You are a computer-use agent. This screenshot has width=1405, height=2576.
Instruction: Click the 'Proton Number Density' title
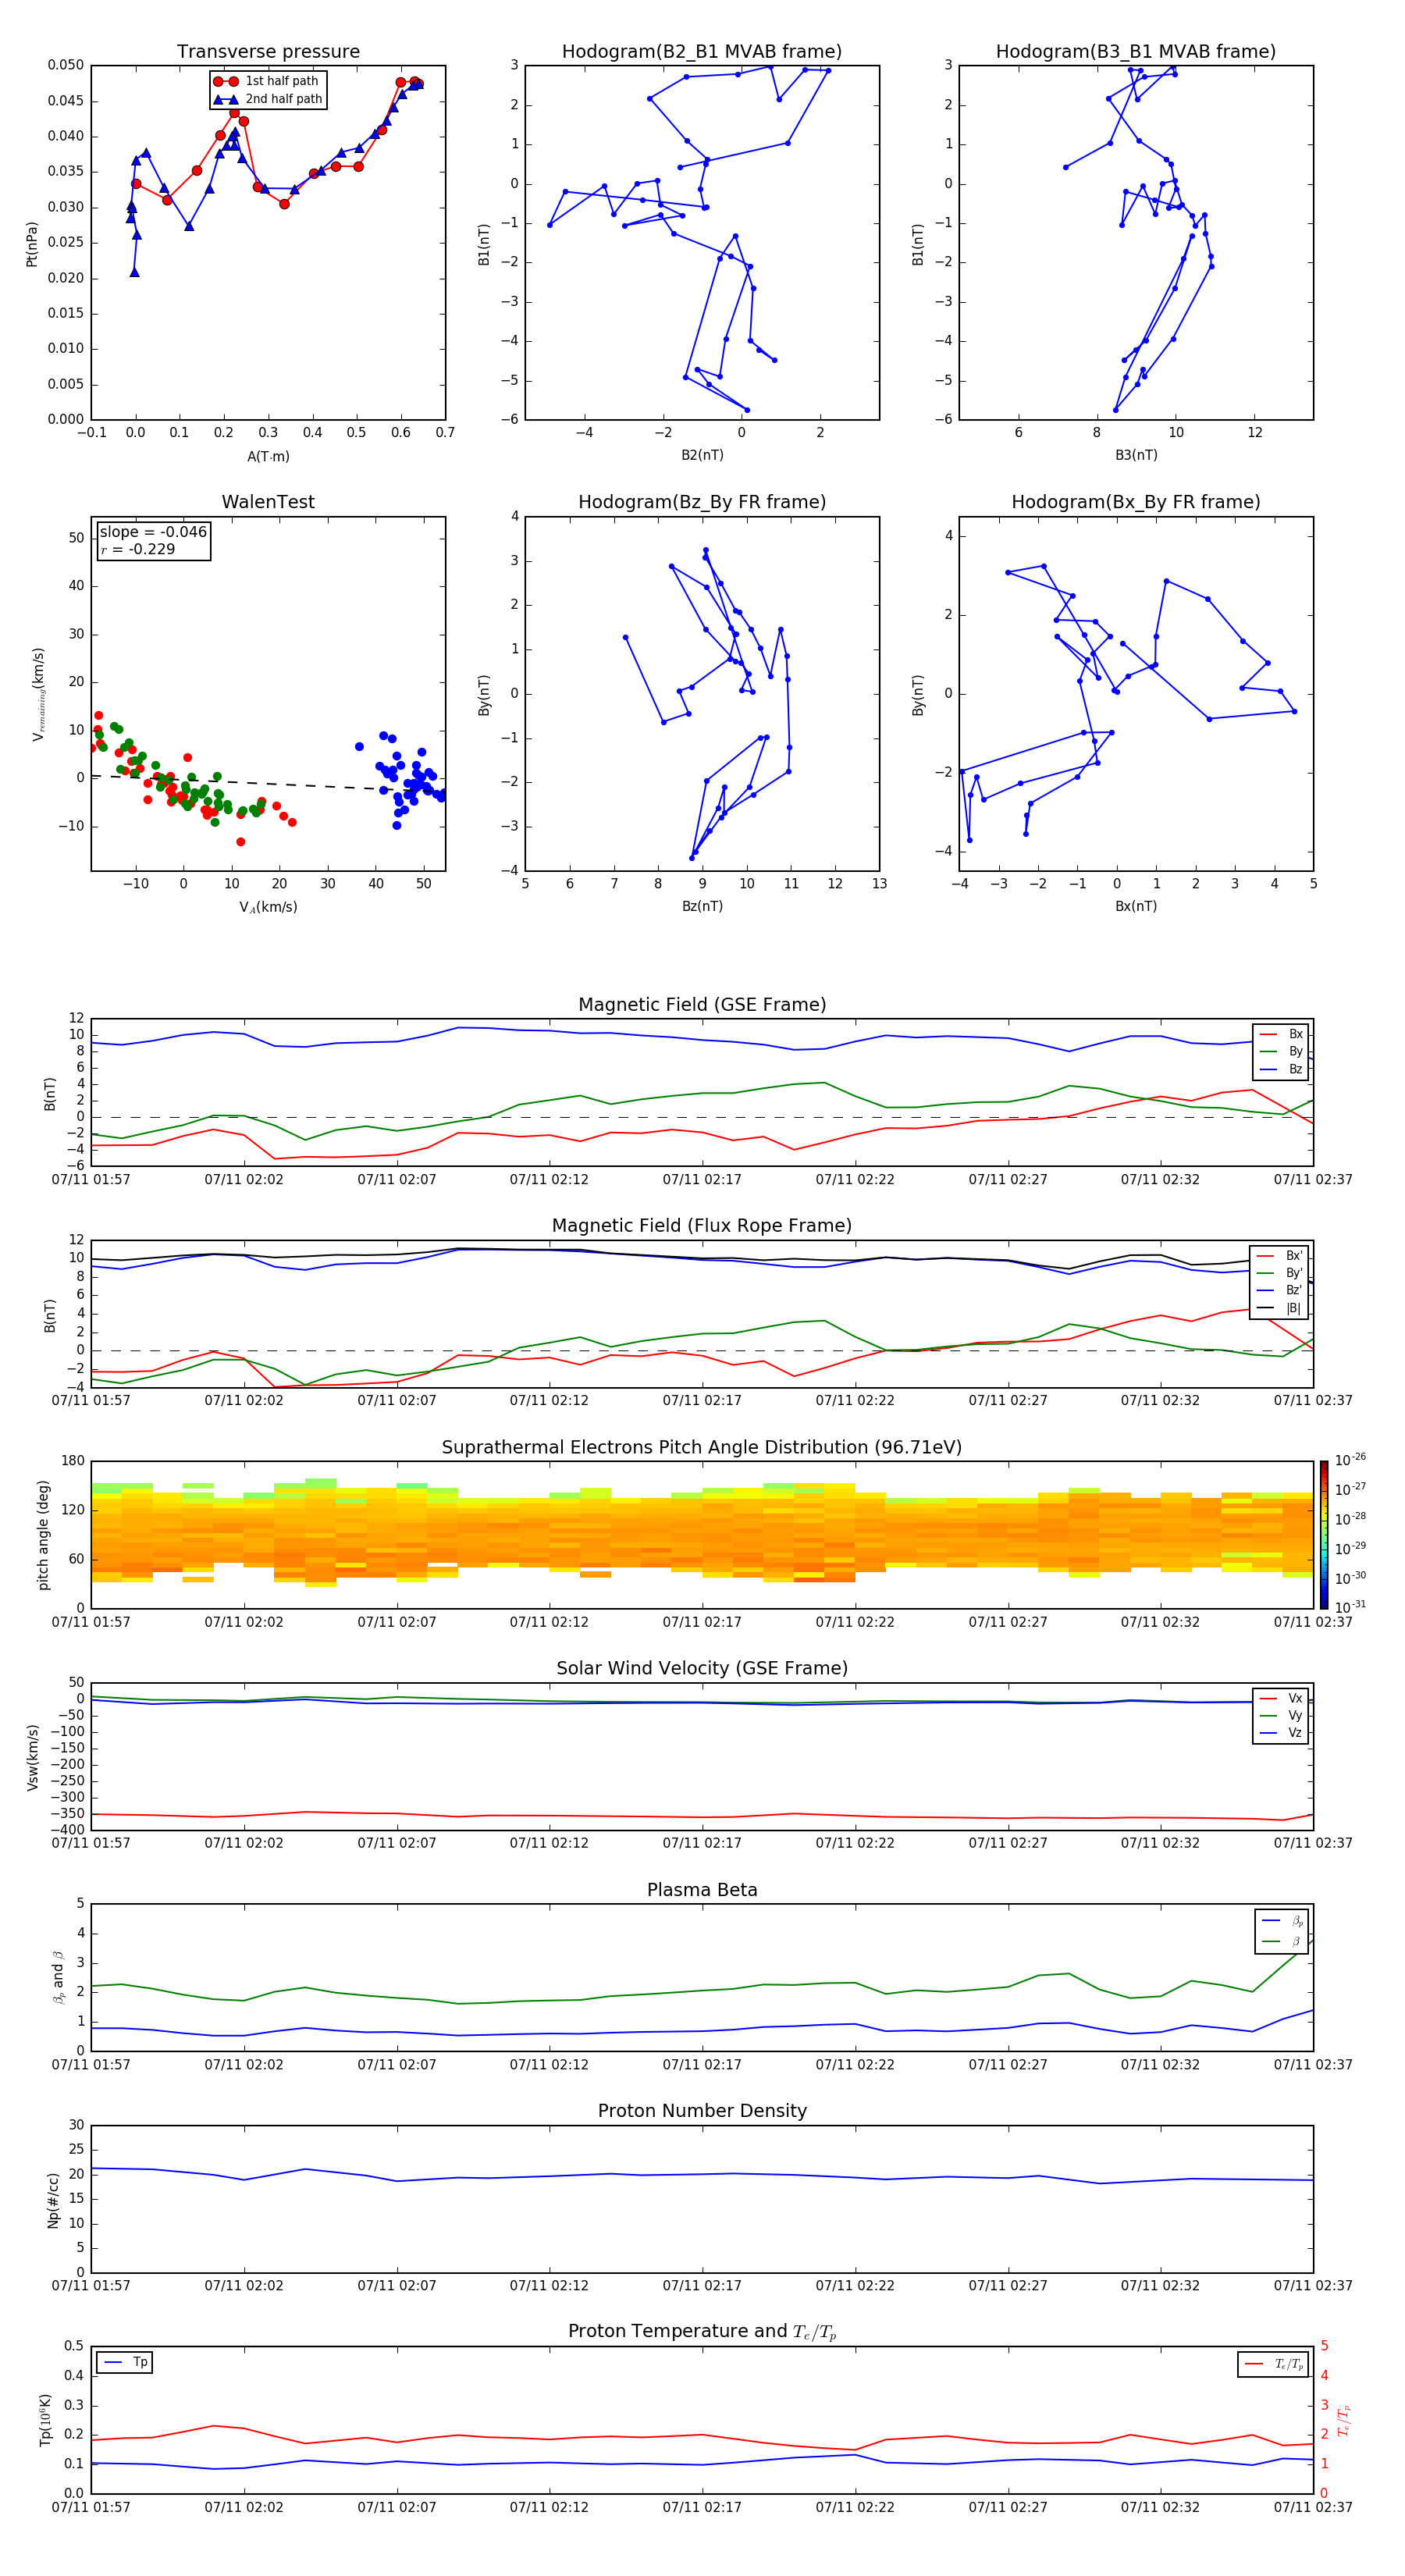(702, 2111)
